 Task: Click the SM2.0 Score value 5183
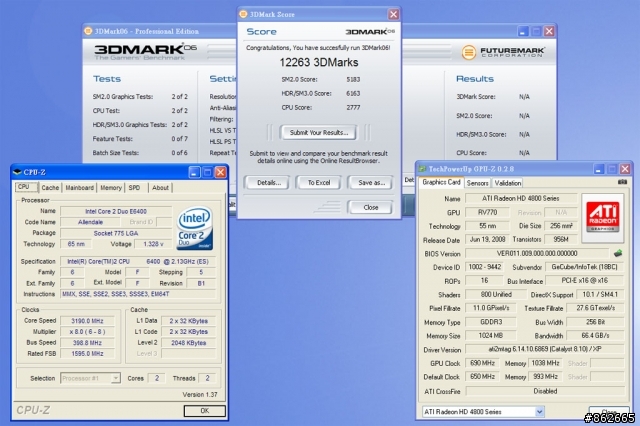coord(353,80)
